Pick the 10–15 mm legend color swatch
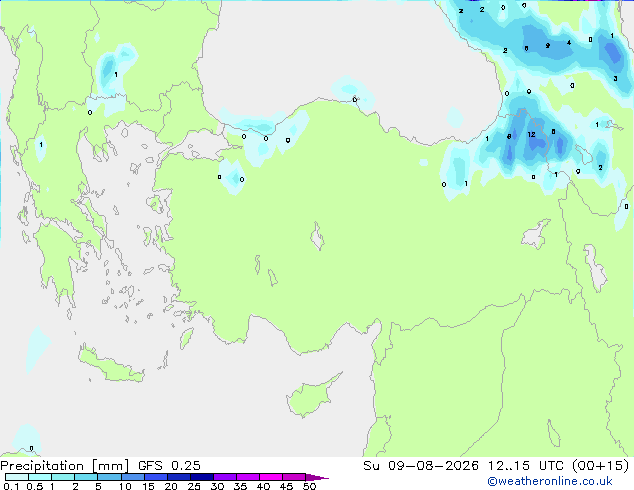Screen dimensions: 634x490 (132, 477)
